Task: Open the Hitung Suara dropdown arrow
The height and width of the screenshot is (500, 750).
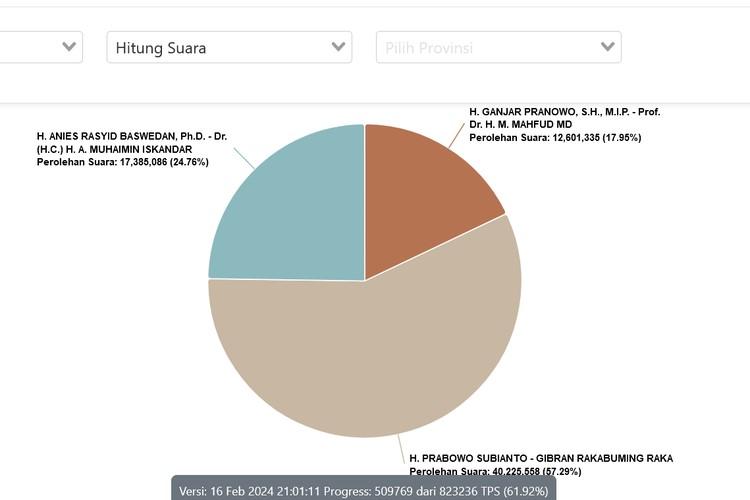Action: click(x=338, y=47)
